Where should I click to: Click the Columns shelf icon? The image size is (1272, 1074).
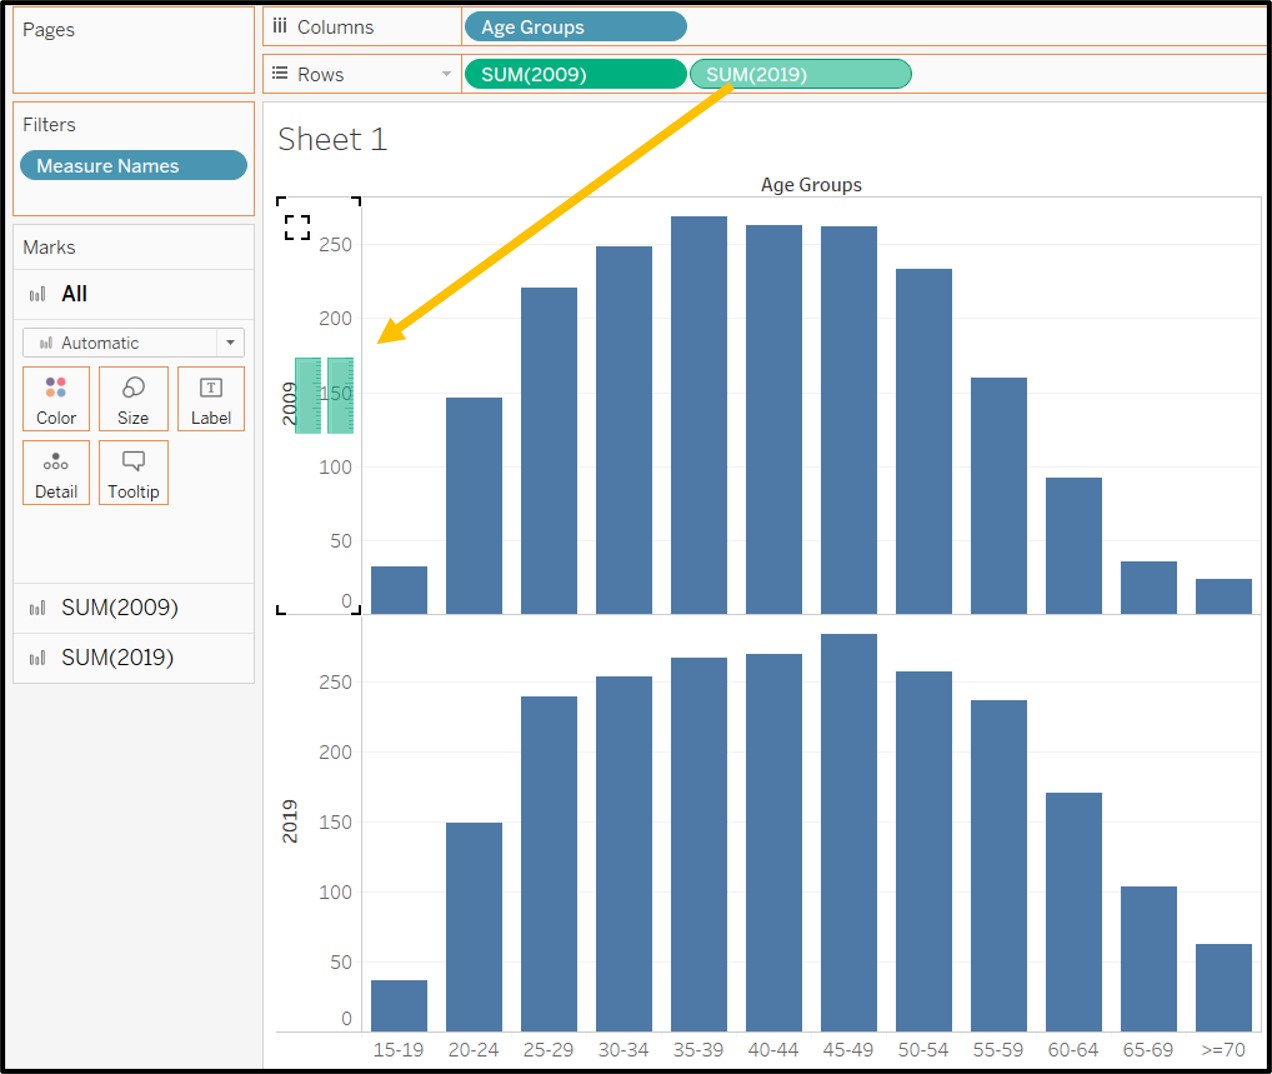pos(280,27)
